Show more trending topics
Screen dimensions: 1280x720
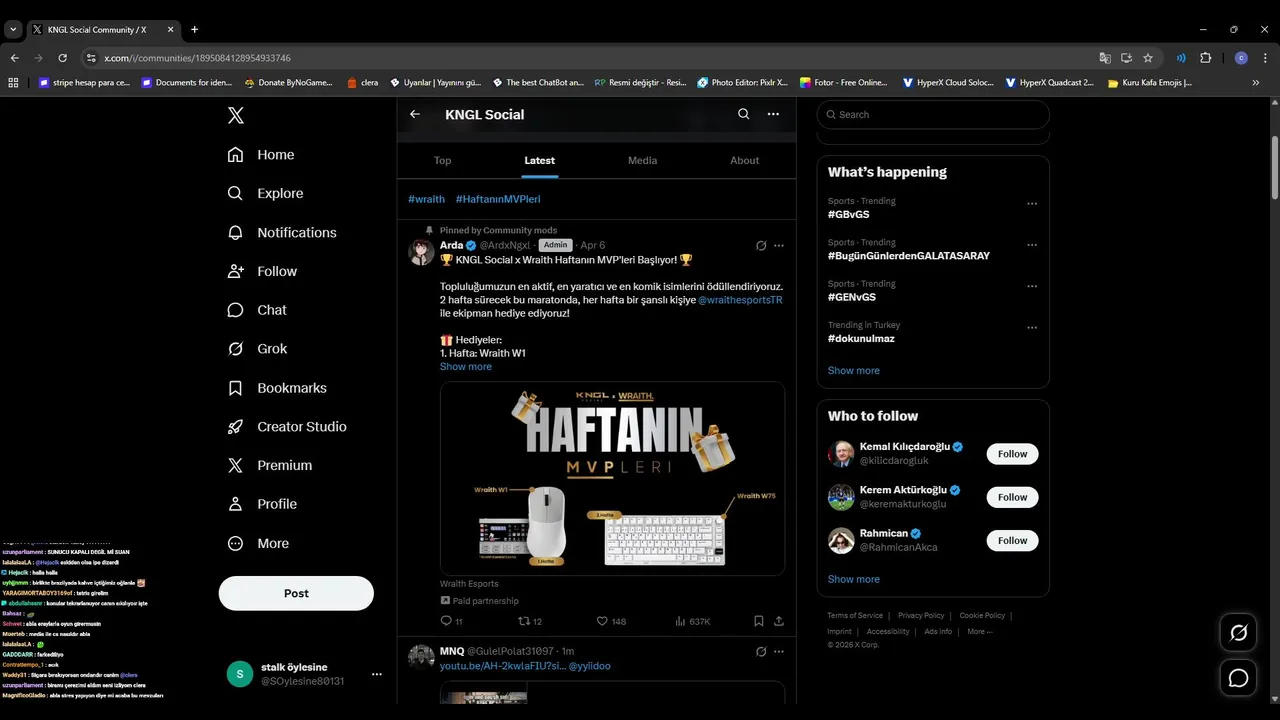tap(853, 371)
